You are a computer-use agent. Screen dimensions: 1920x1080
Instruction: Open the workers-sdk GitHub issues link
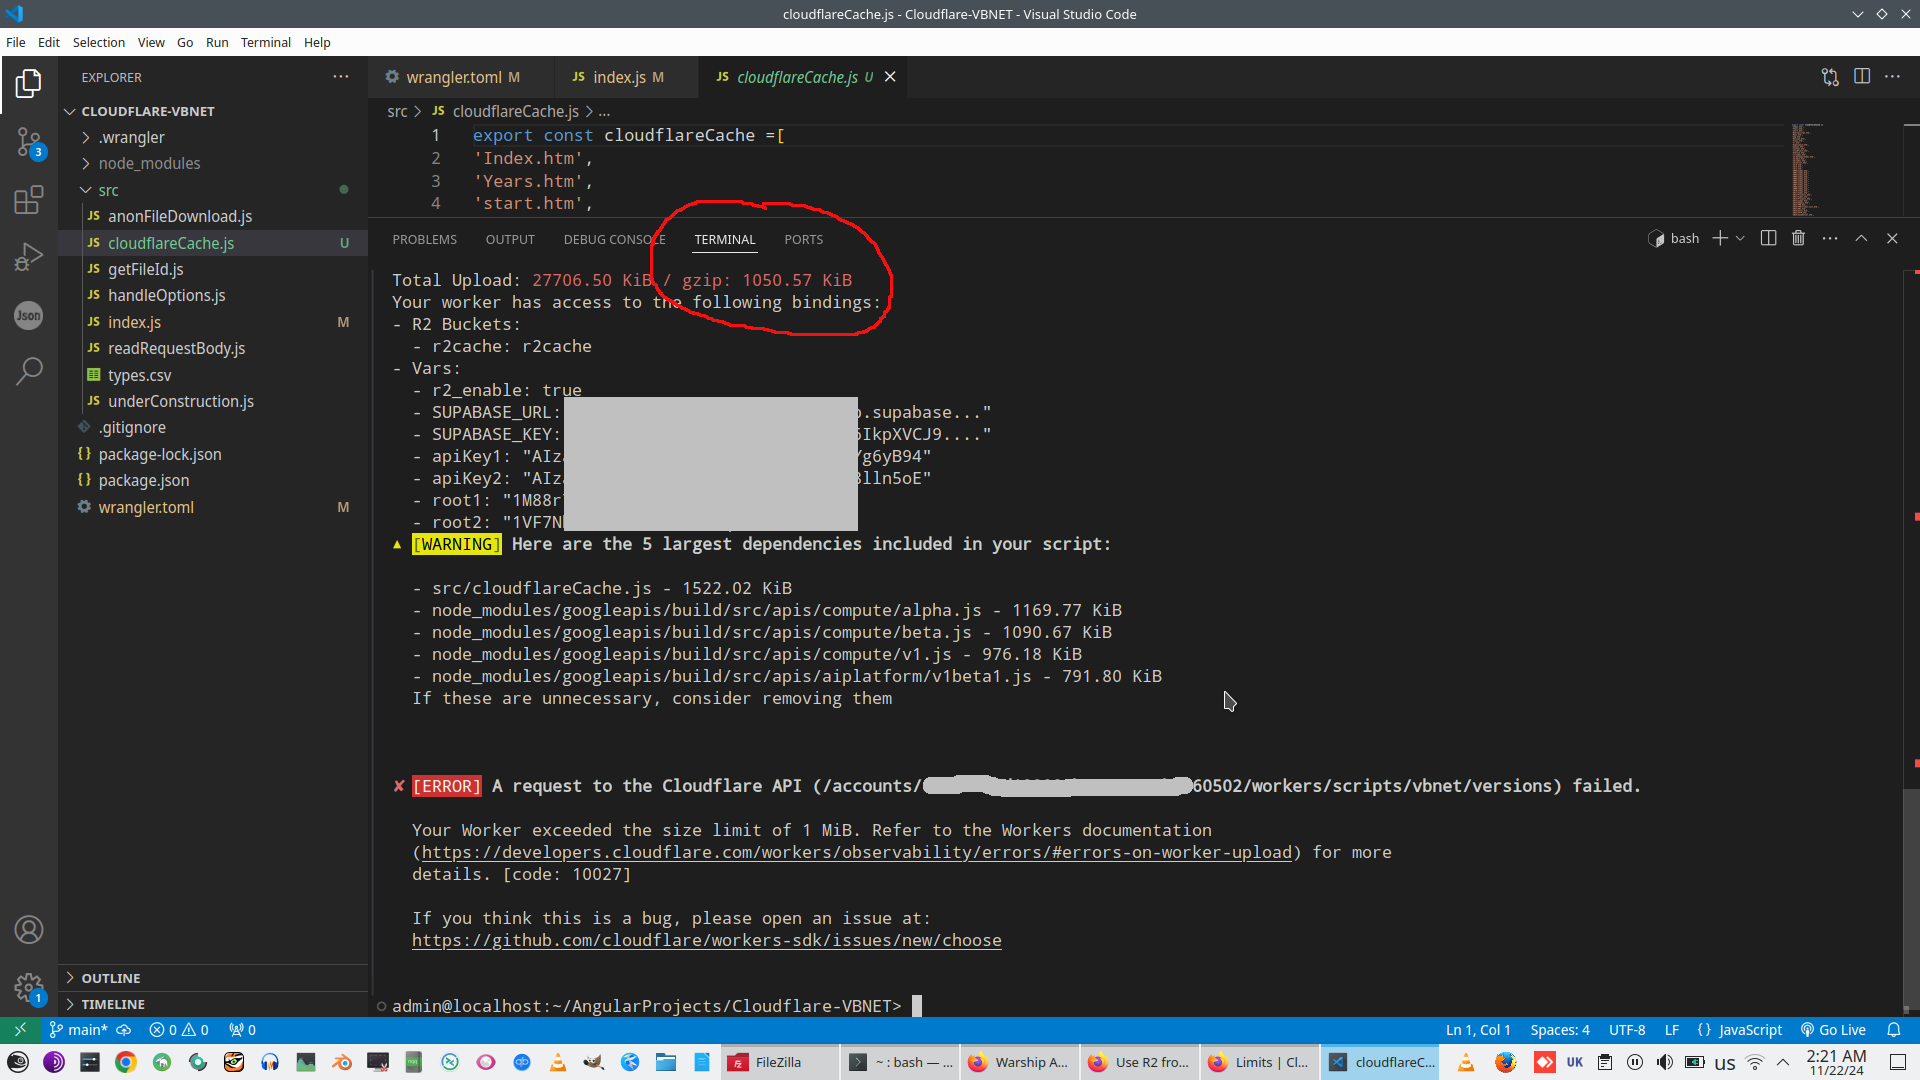pos(706,940)
